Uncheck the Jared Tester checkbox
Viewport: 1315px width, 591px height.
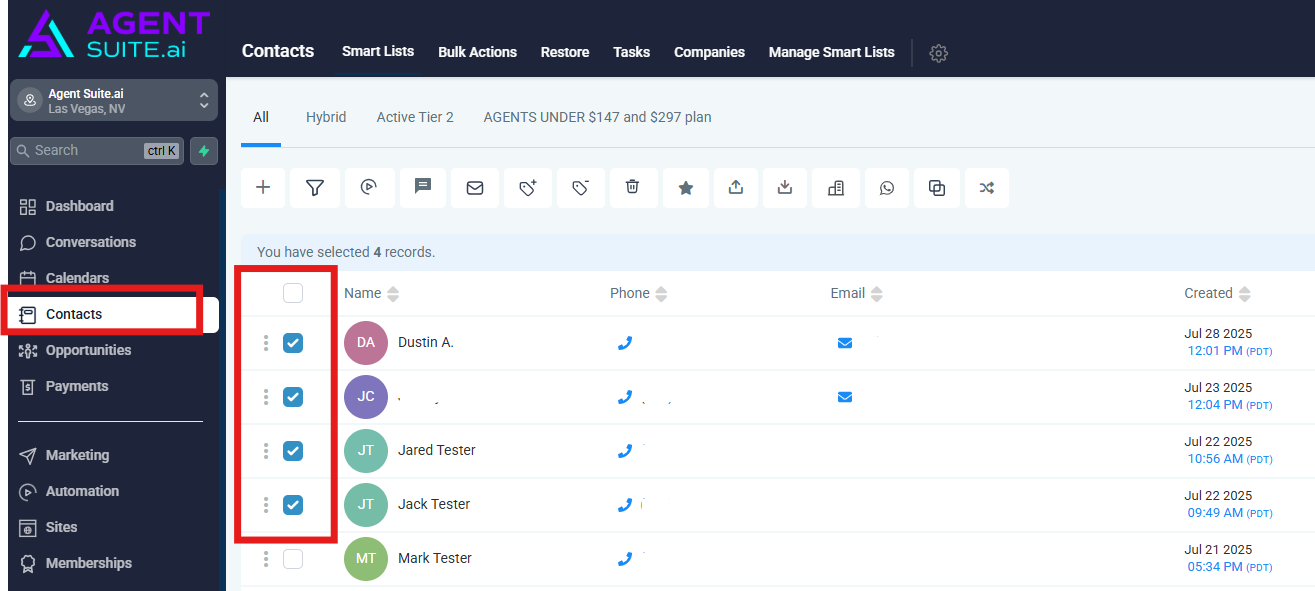click(293, 451)
